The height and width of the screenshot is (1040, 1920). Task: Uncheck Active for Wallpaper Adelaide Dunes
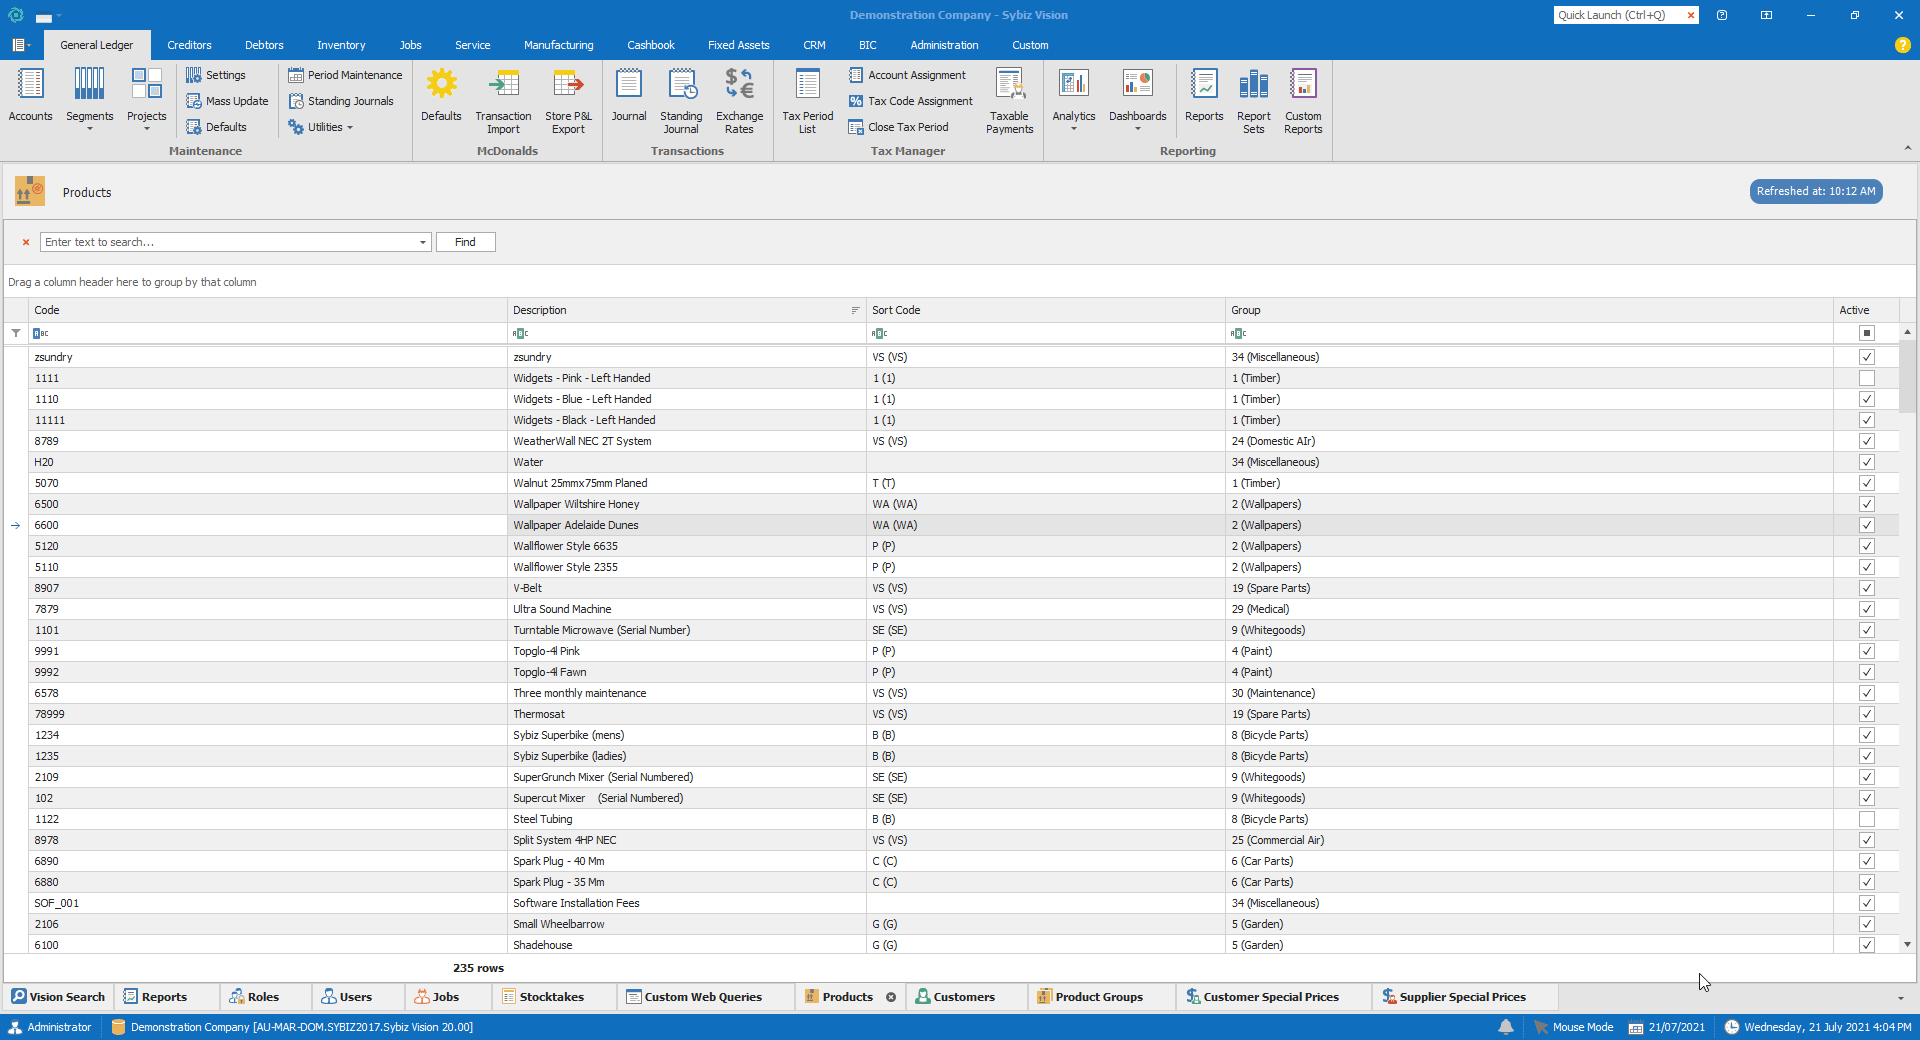pyautogui.click(x=1866, y=525)
